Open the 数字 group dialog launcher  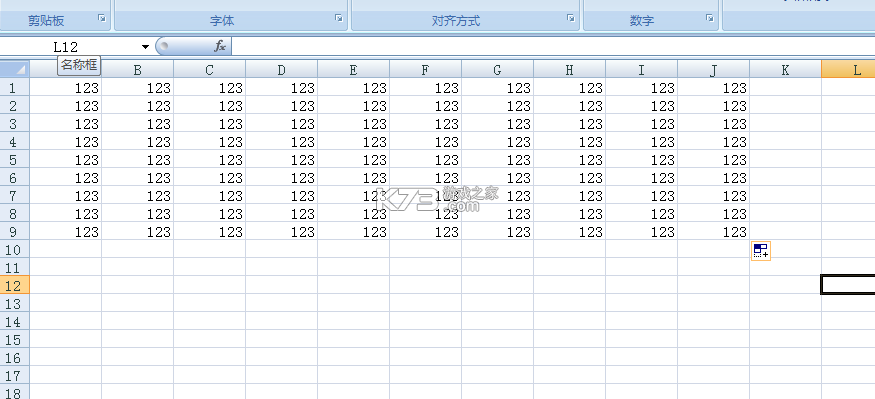click(709, 18)
